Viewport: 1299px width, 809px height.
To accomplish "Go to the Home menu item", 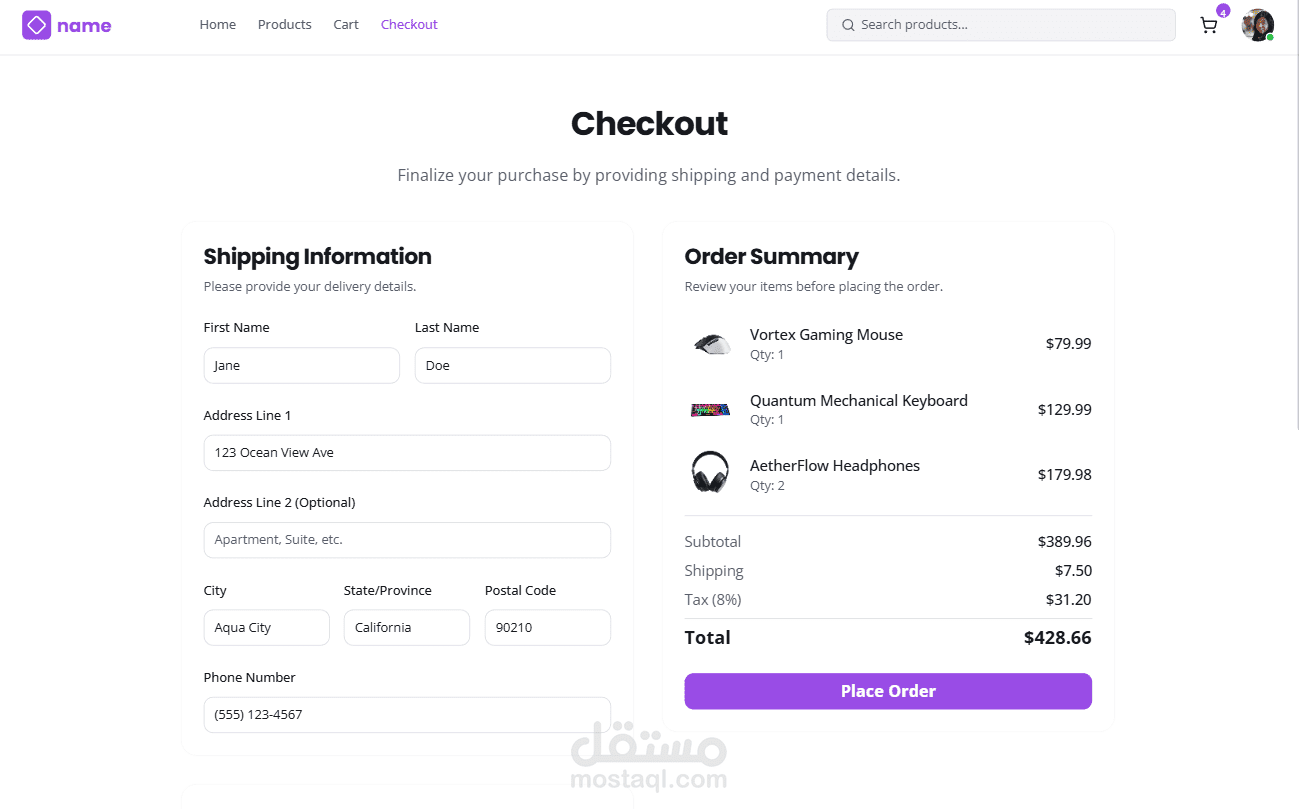I will [217, 25].
